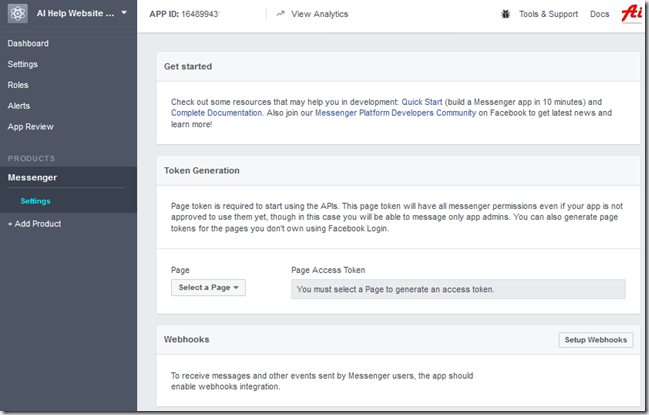Open Messenger Platform Developers Community link
The height and width of the screenshot is (415, 649).
(396, 113)
